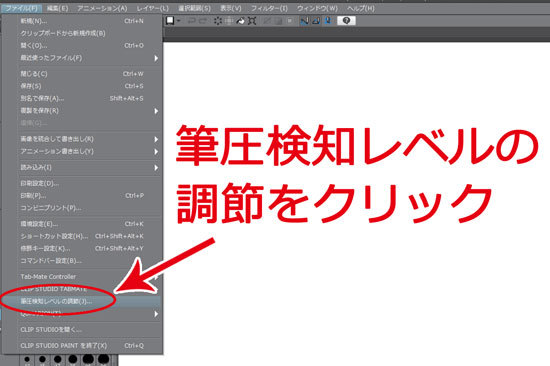Click the Scale/Rotate transform icon

pos(252,21)
